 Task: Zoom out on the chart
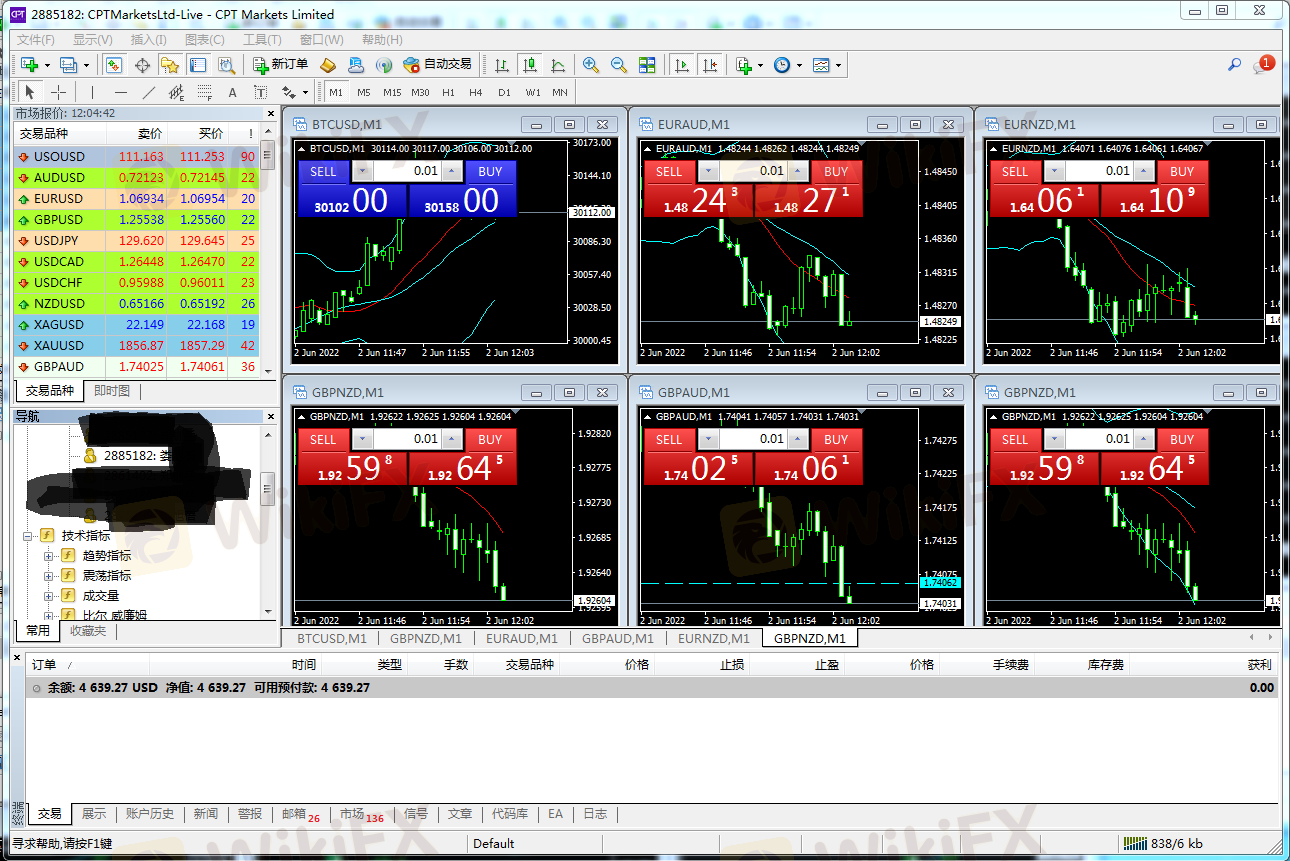(x=619, y=65)
